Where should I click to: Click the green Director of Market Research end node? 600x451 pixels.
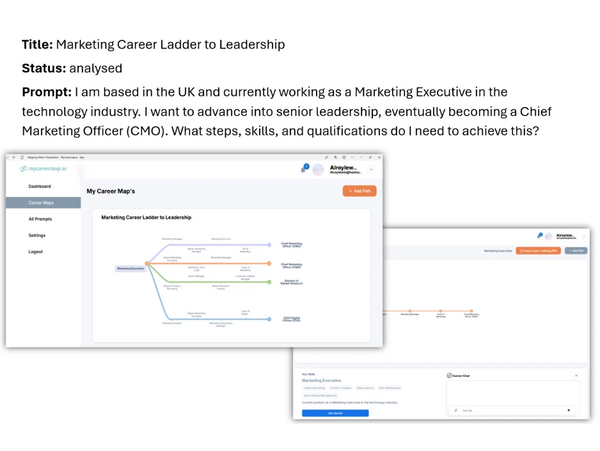269,282
